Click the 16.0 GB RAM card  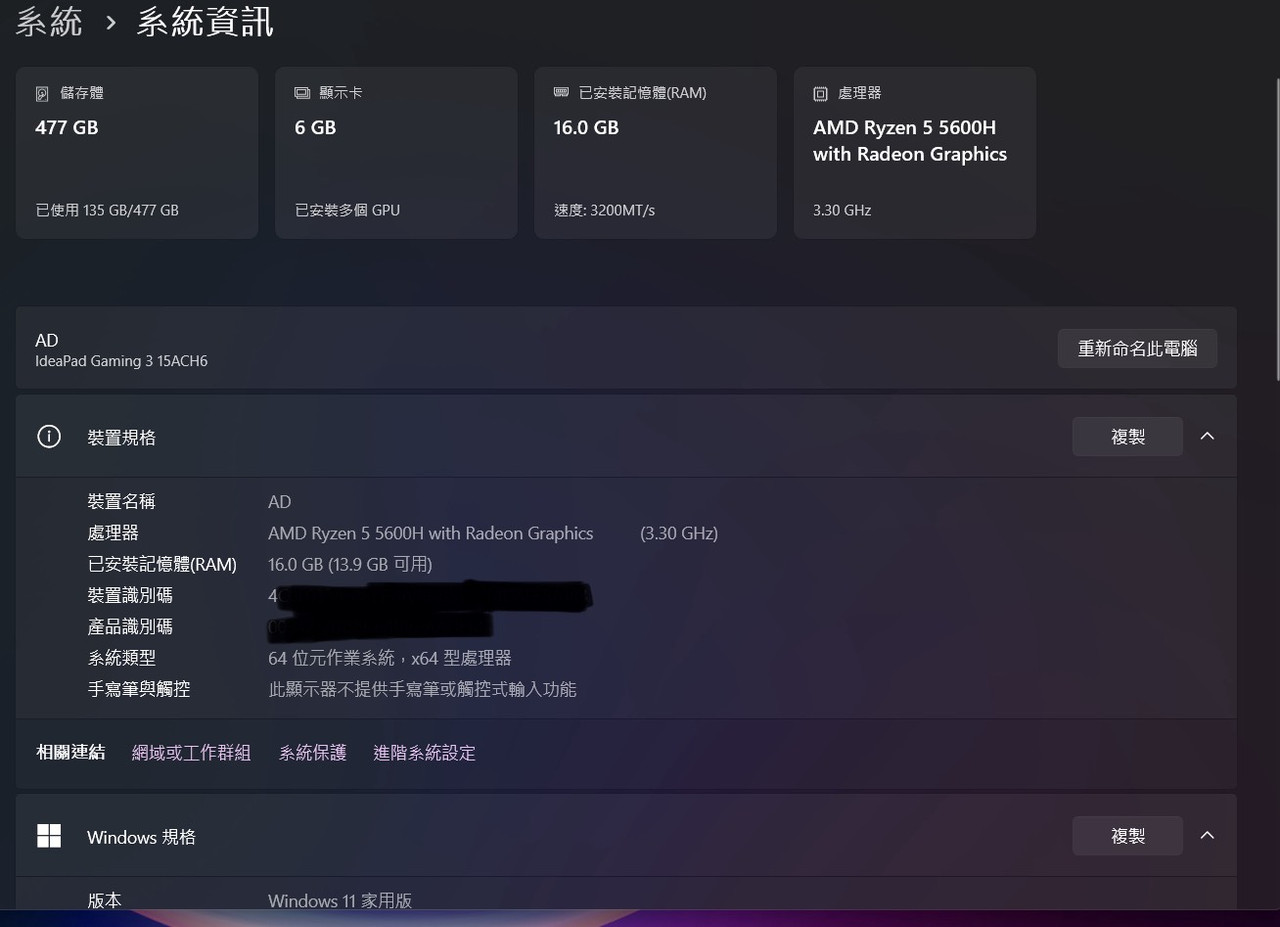click(655, 152)
